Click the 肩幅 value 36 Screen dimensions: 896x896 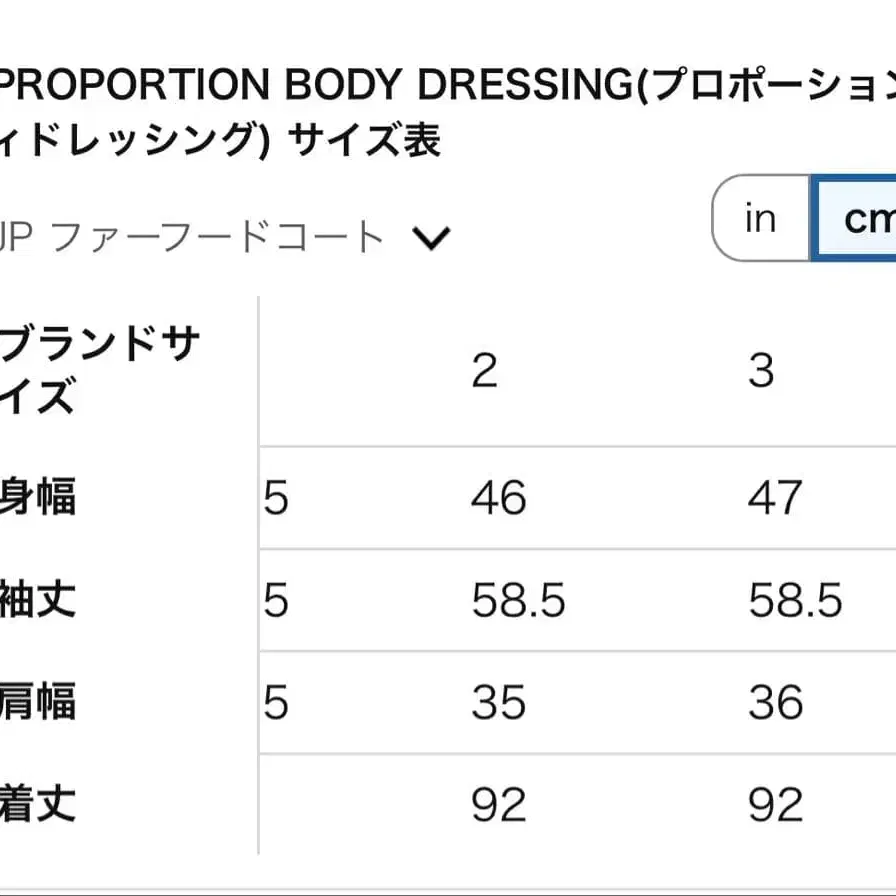coord(775,702)
